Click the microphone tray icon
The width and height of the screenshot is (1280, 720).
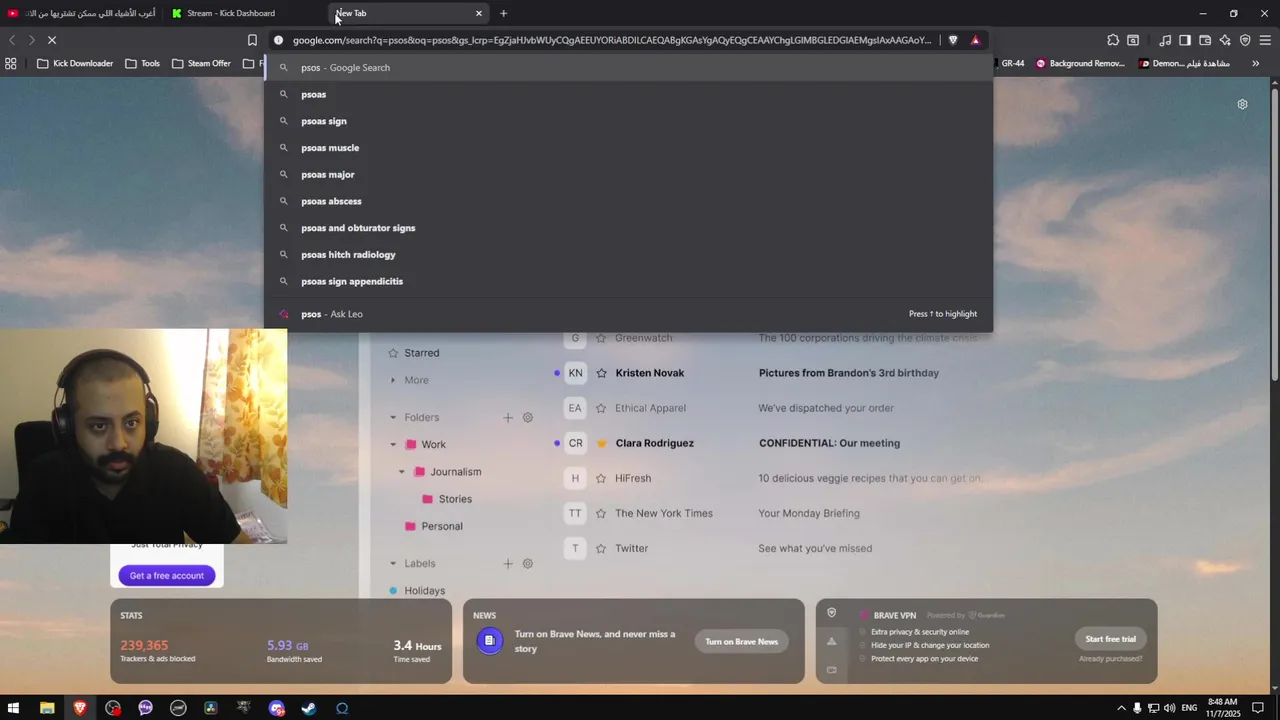click(x=1137, y=708)
